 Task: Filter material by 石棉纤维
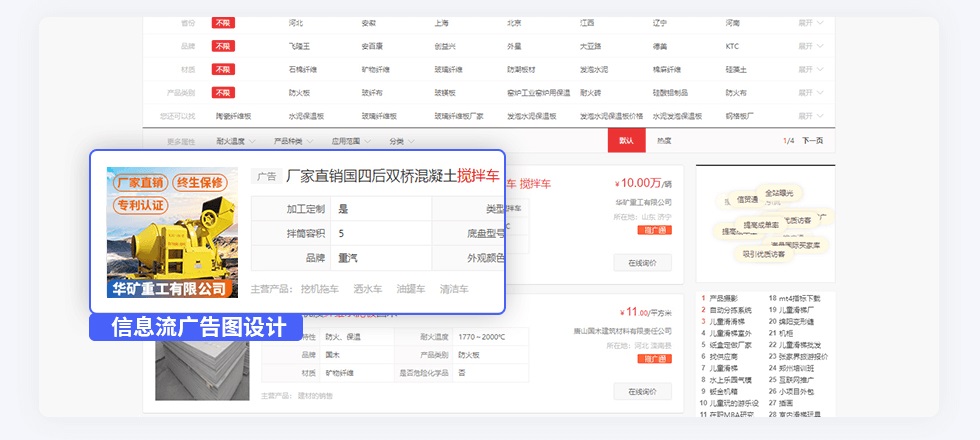tap(302, 69)
